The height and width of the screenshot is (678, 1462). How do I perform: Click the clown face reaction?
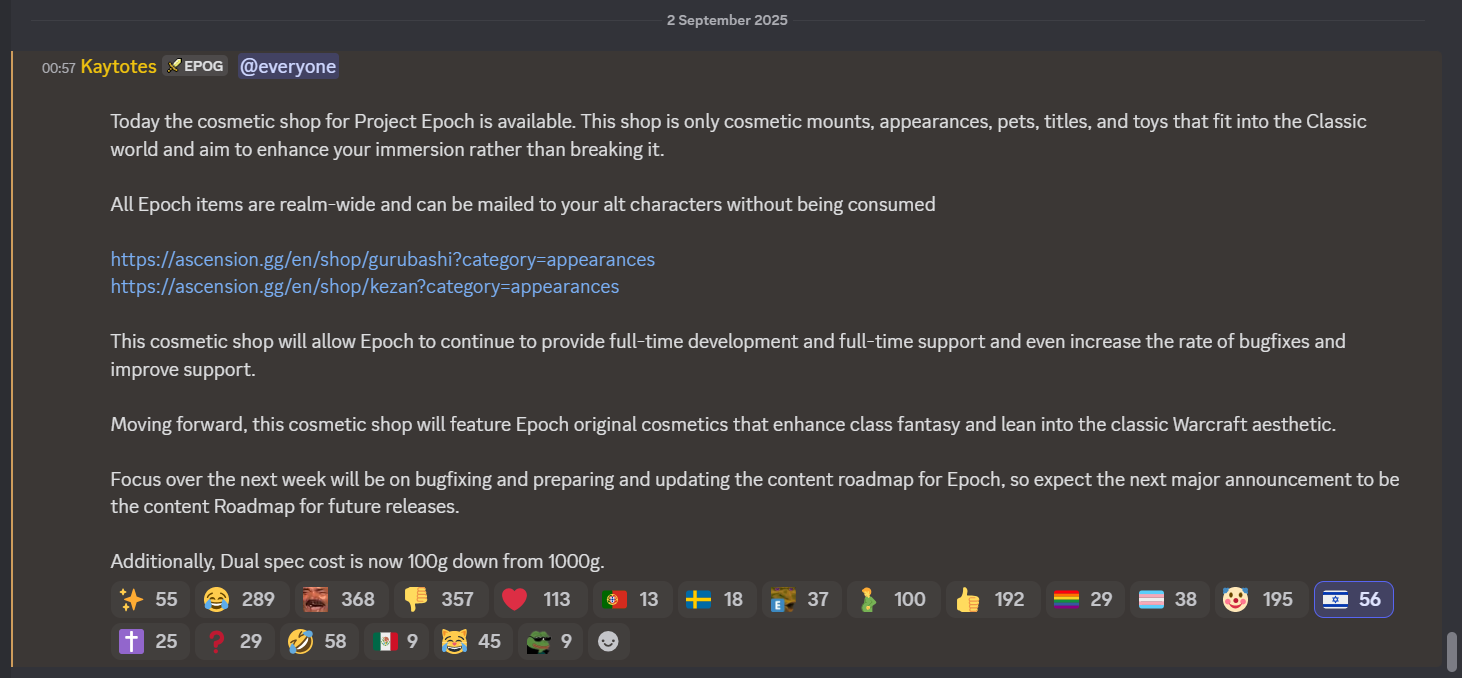(x=1262, y=599)
